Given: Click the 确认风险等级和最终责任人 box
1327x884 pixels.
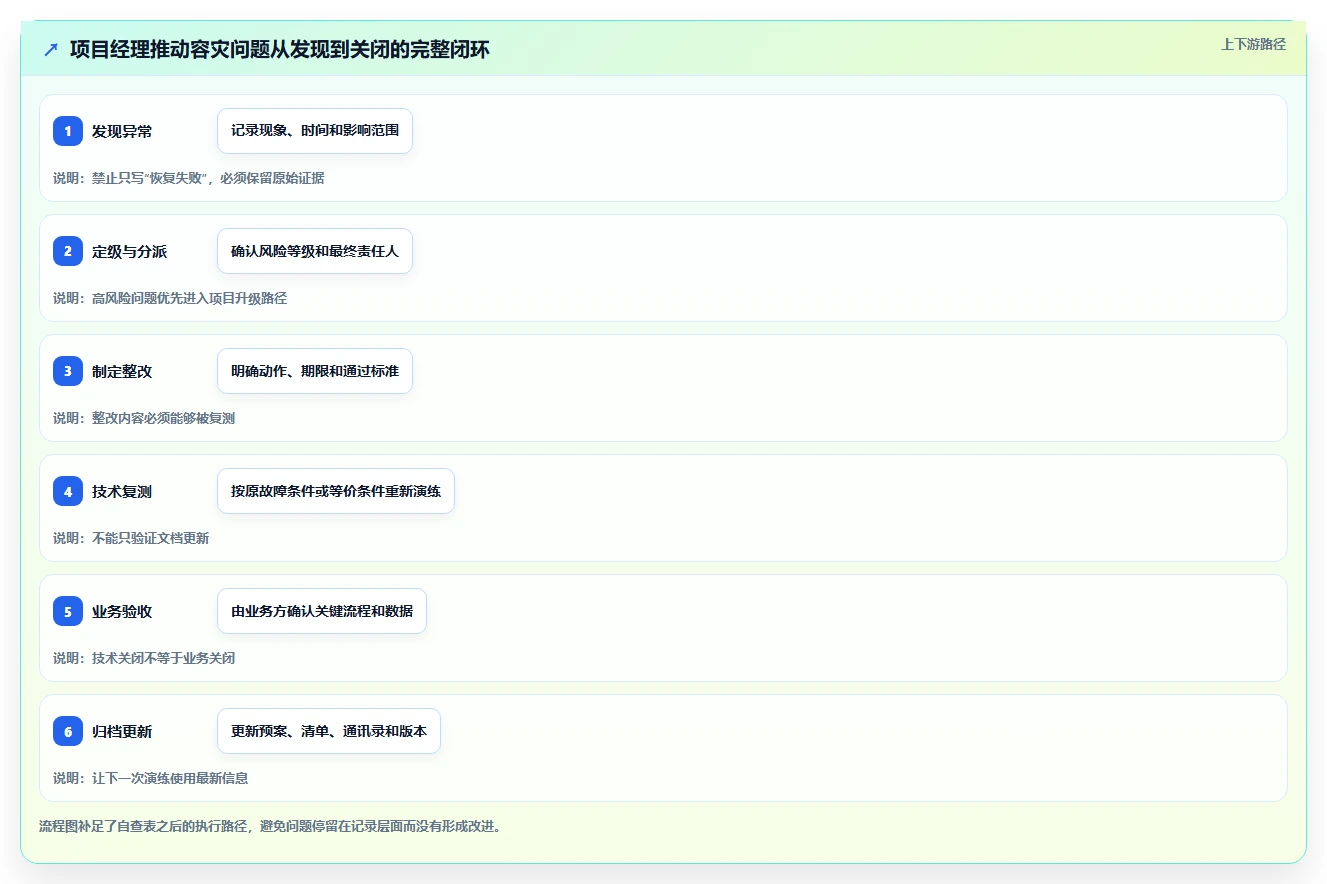Looking at the screenshot, I should tap(315, 251).
